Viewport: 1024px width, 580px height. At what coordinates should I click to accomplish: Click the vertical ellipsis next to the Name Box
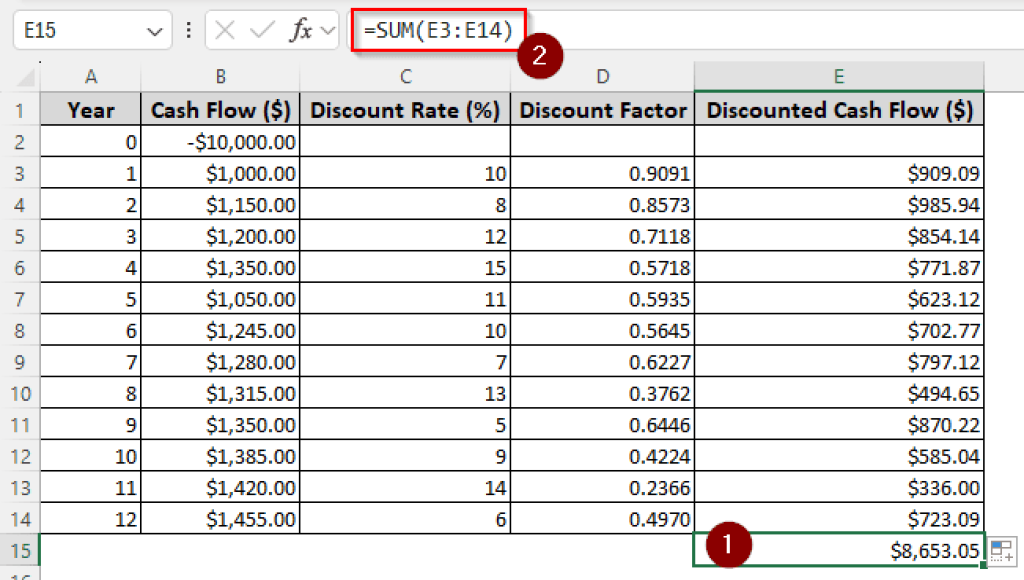click(x=187, y=30)
